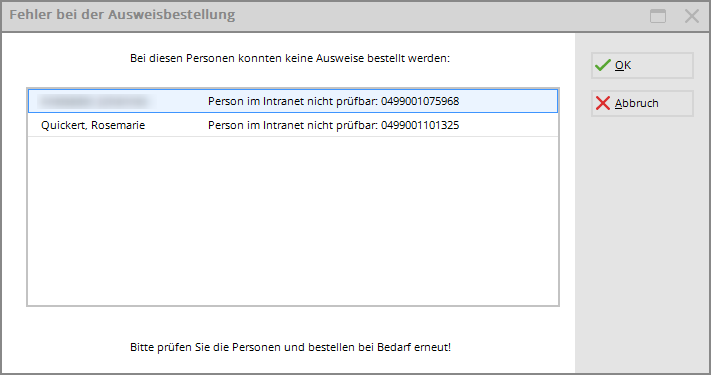Maximize the Fehler bei der Ausweisbestellung window
Image resolution: width=711 pixels, height=375 pixels.
pyautogui.click(x=658, y=16)
